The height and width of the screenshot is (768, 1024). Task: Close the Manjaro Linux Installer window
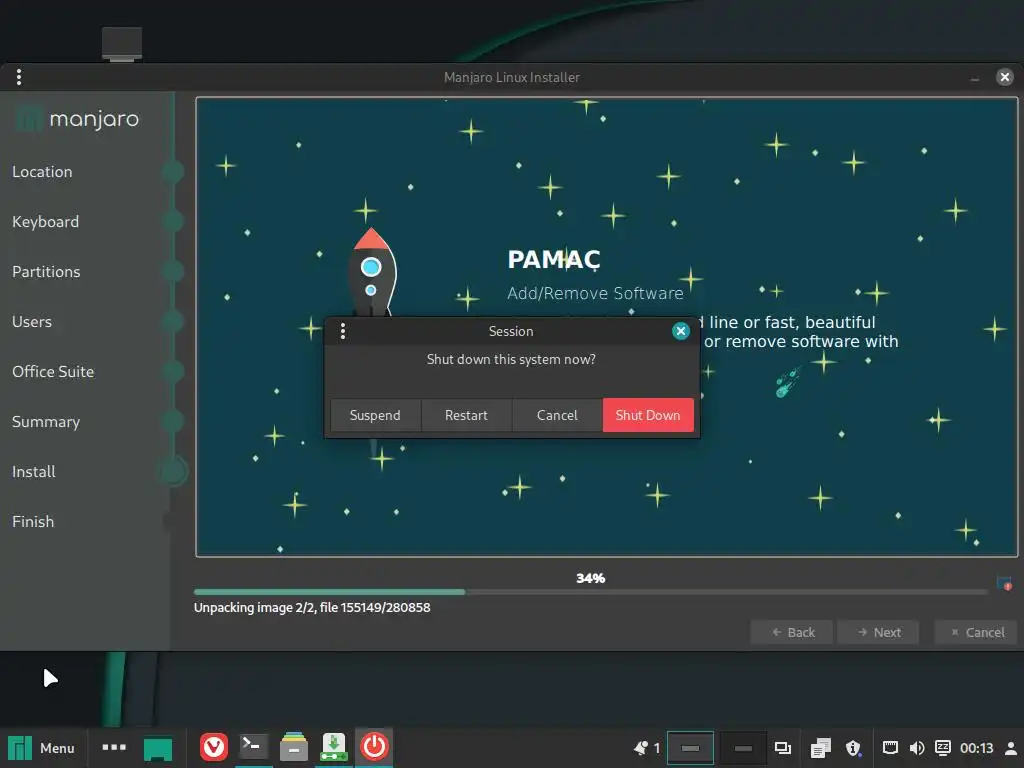pos(1004,77)
